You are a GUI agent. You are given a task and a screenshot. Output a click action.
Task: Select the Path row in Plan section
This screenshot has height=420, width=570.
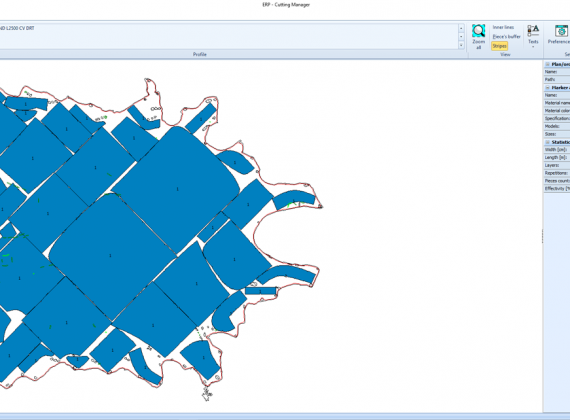(557, 80)
